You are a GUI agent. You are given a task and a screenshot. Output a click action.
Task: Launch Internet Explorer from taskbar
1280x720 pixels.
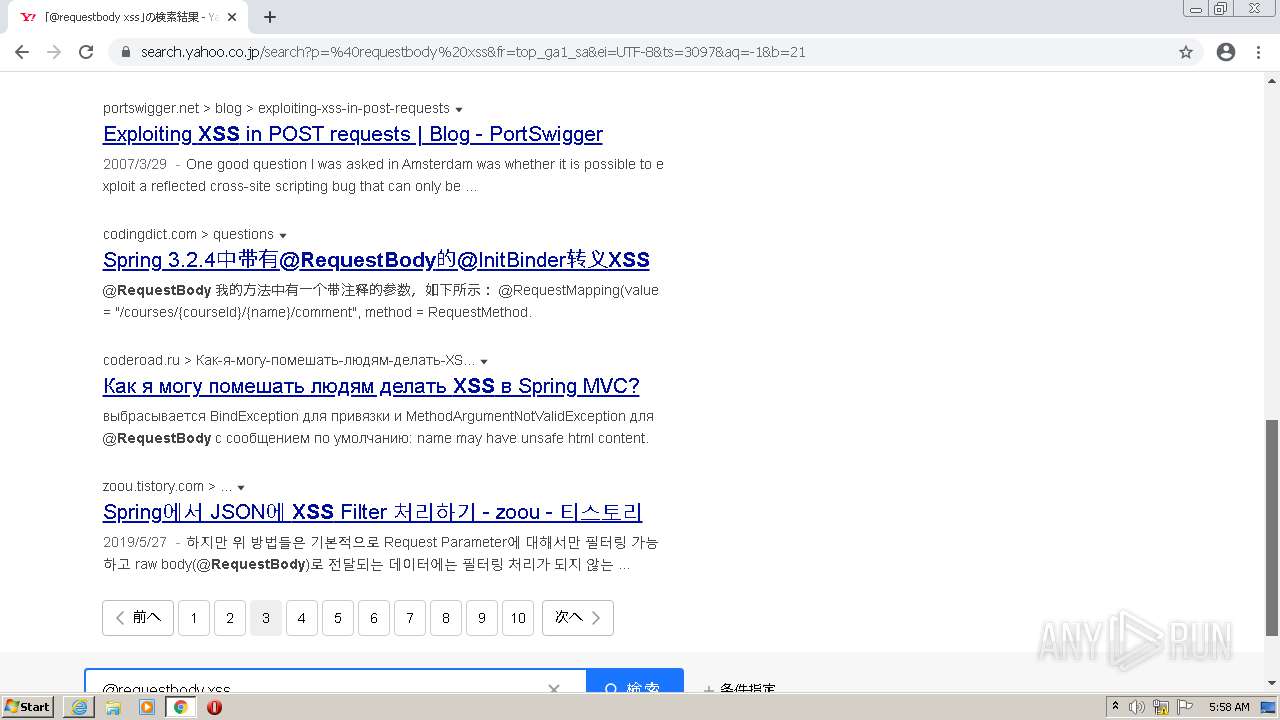point(79,707)
